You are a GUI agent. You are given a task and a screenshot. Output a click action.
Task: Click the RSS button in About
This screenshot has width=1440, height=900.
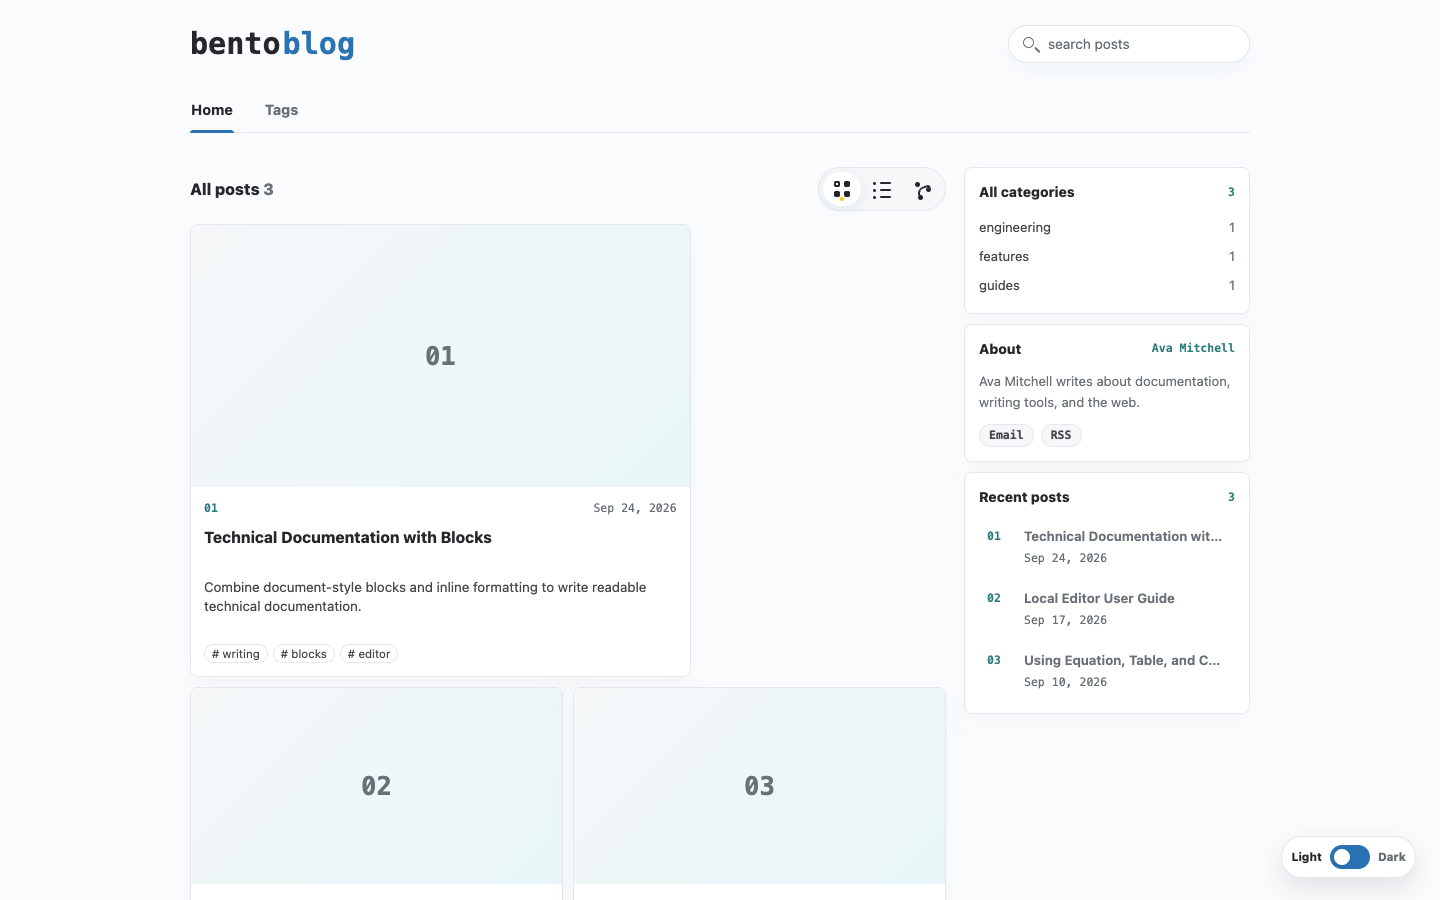point(1061,435)
